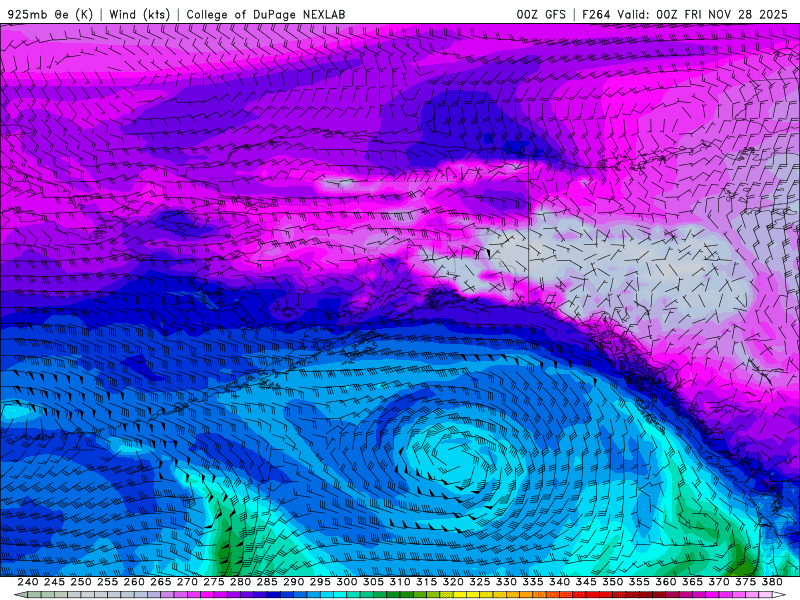Screen dimensions: 800x600
Task: Click the 380 value on the color scale
Action: tap(771, 582)
